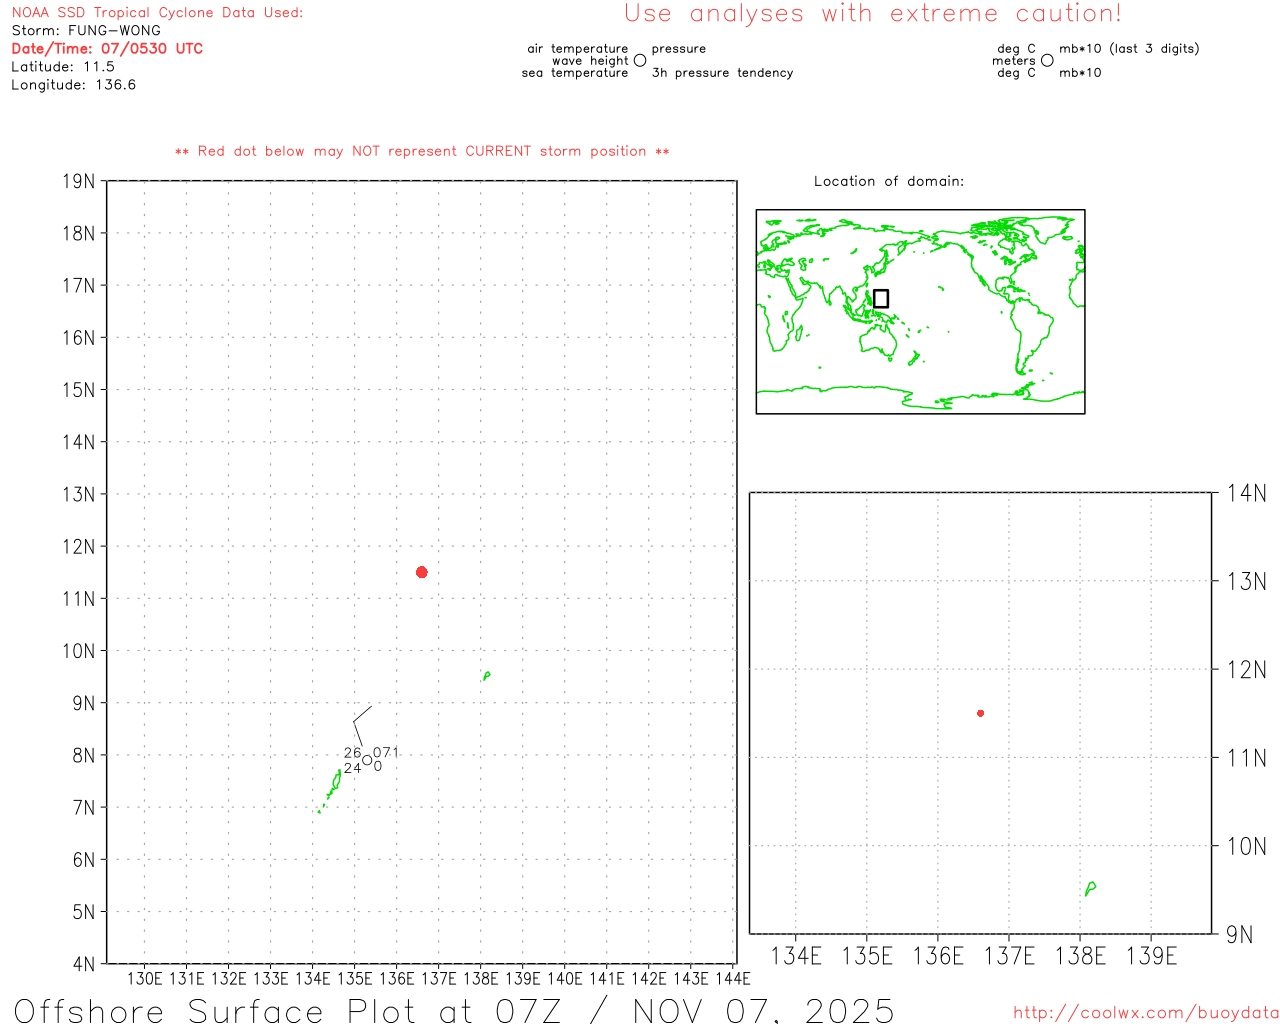Click the 'Longitude: 136.6' text
The image size is (1280, 1024).
(x=74, y=85)
